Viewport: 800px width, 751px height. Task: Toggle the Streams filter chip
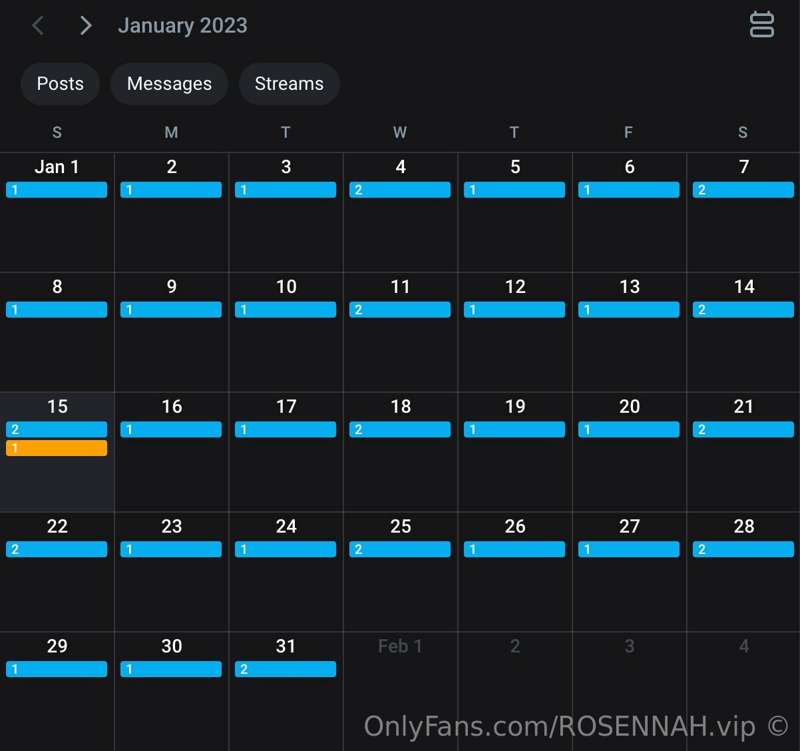click(289, 84)
